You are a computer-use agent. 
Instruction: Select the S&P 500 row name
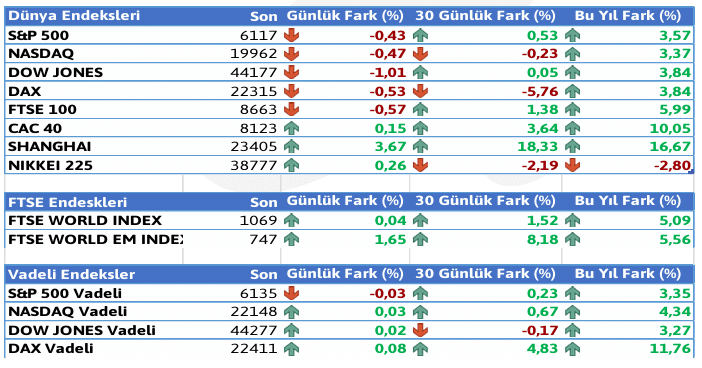(39, 35)
